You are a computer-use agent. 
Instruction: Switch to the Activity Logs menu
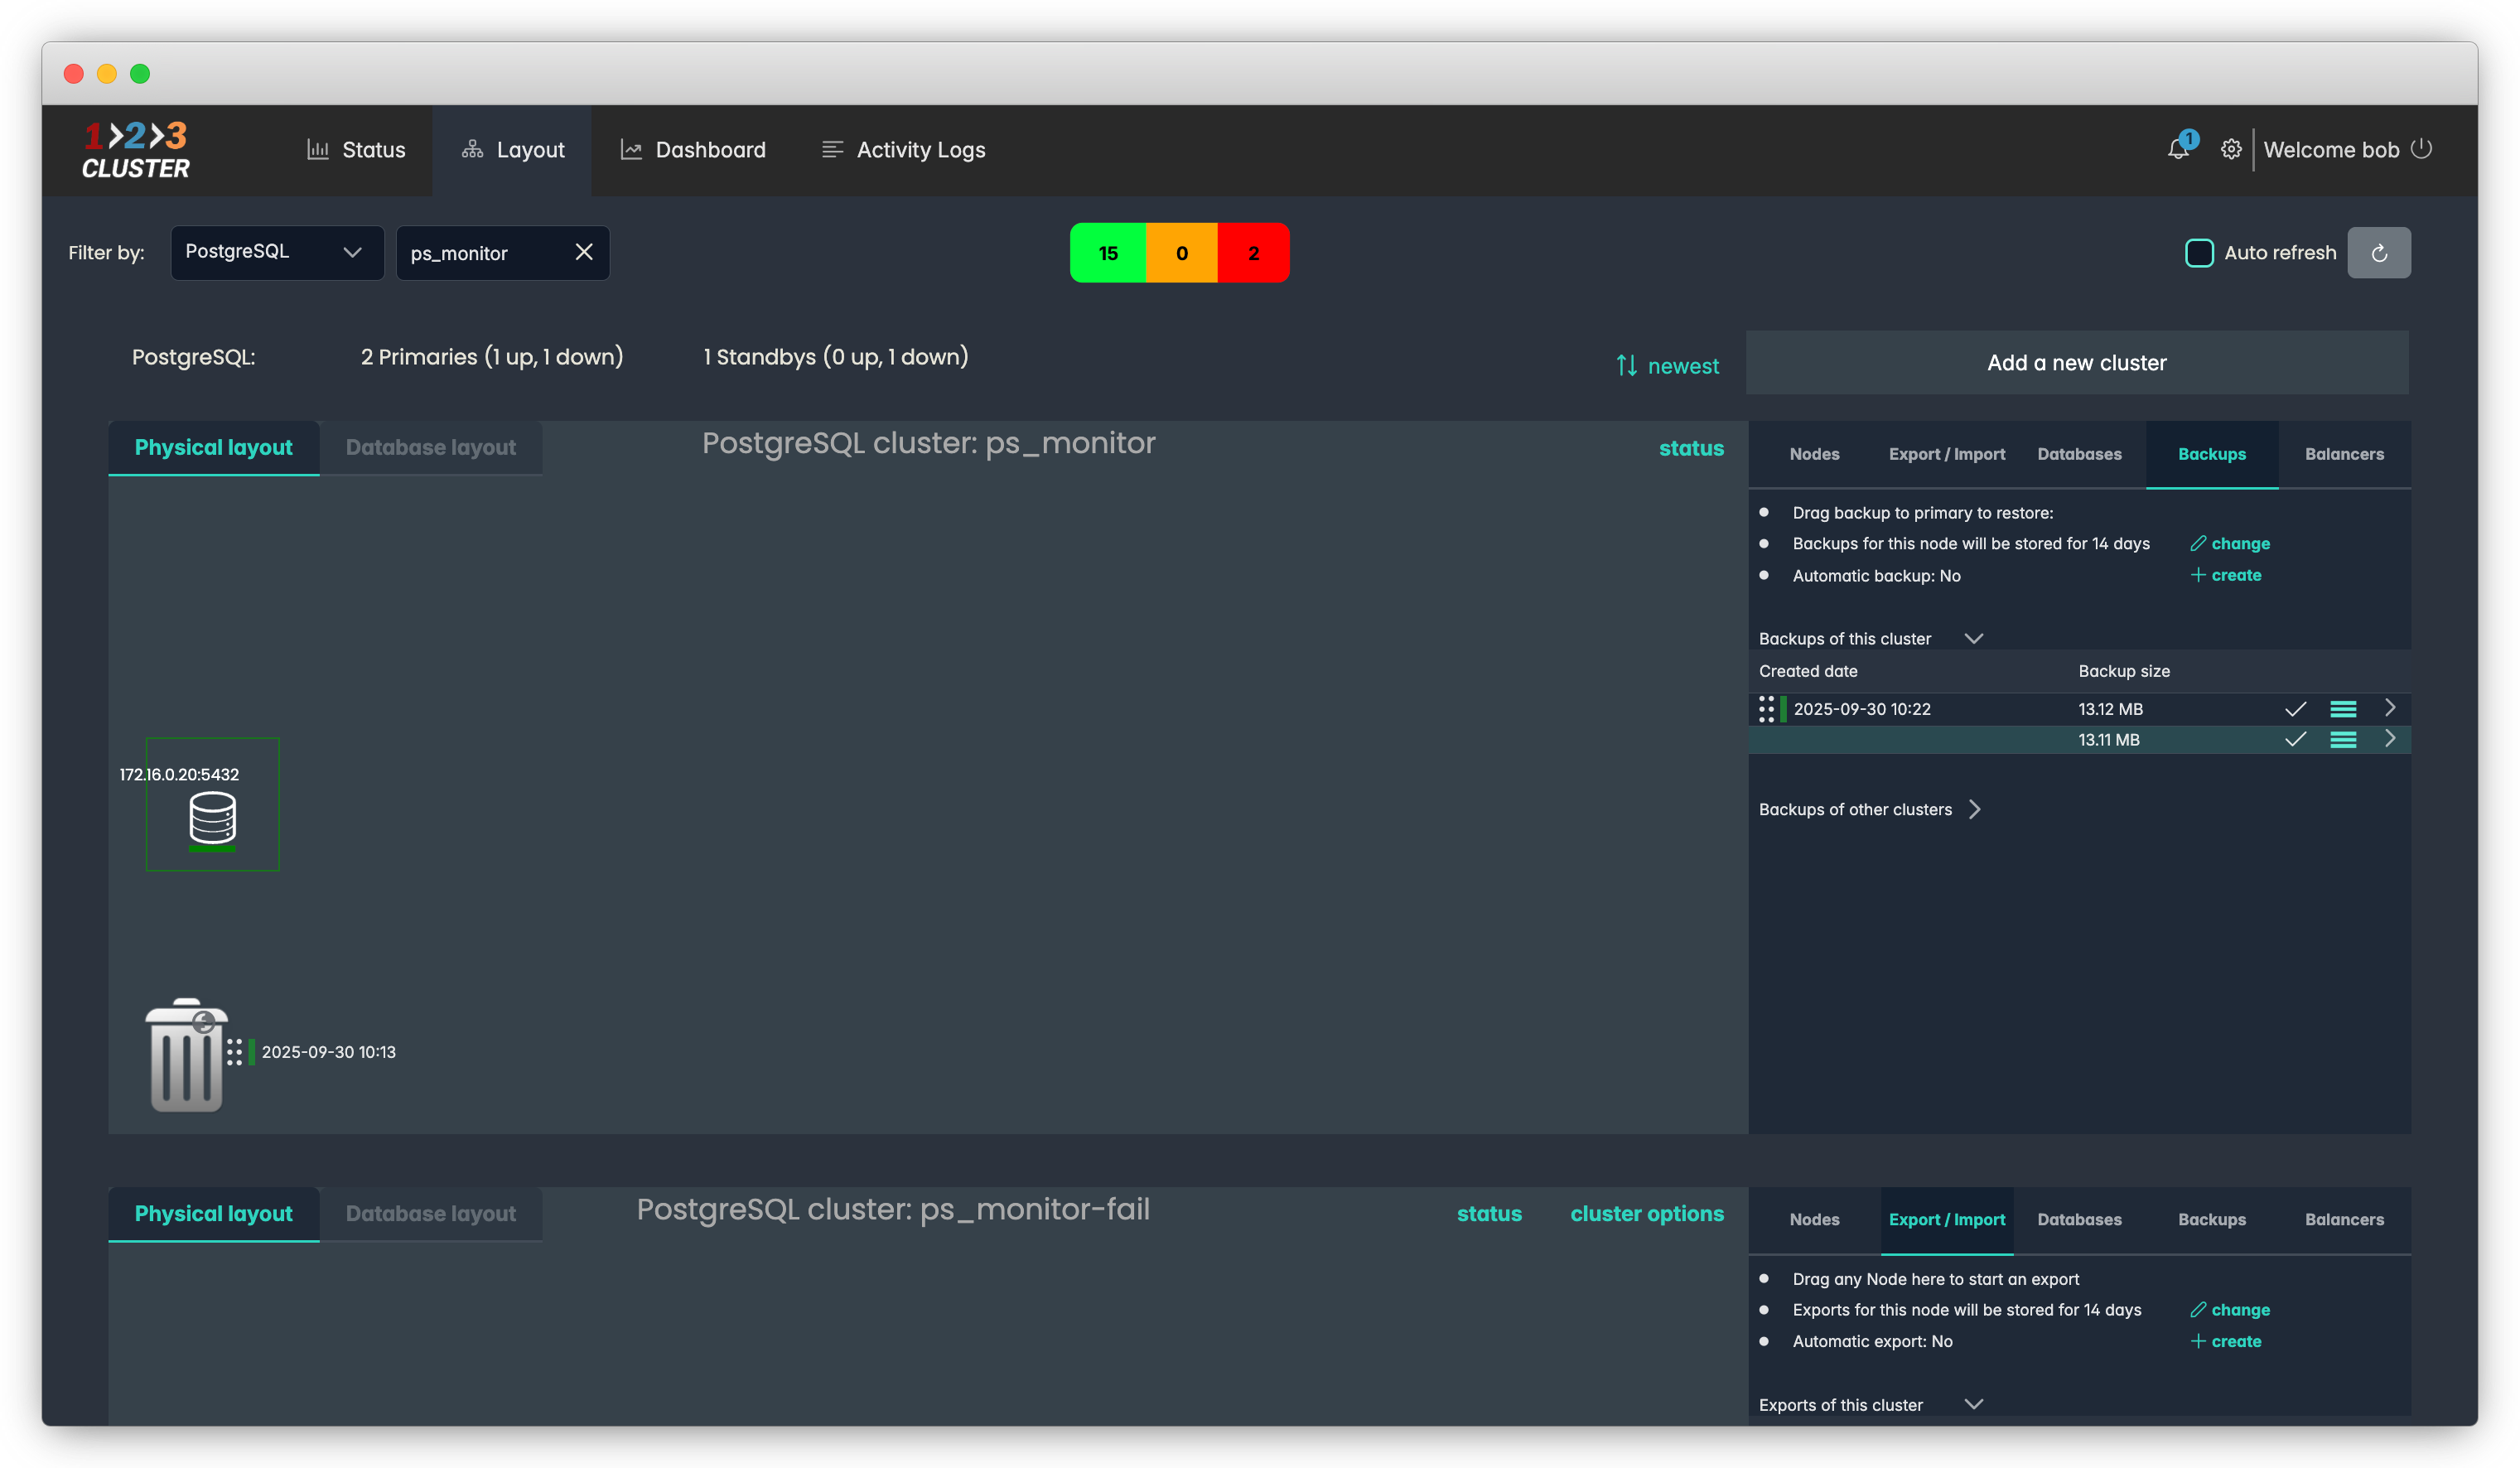[903, 150]
